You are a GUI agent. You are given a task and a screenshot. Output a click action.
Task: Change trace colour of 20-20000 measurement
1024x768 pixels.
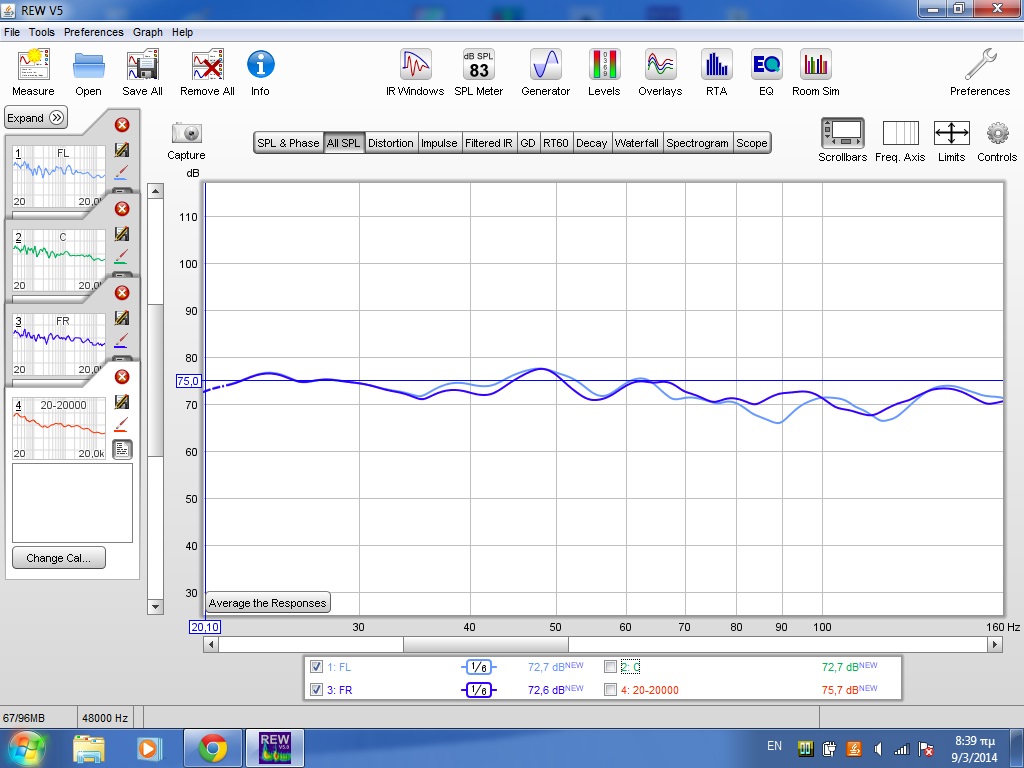click(x=121, y=424)
